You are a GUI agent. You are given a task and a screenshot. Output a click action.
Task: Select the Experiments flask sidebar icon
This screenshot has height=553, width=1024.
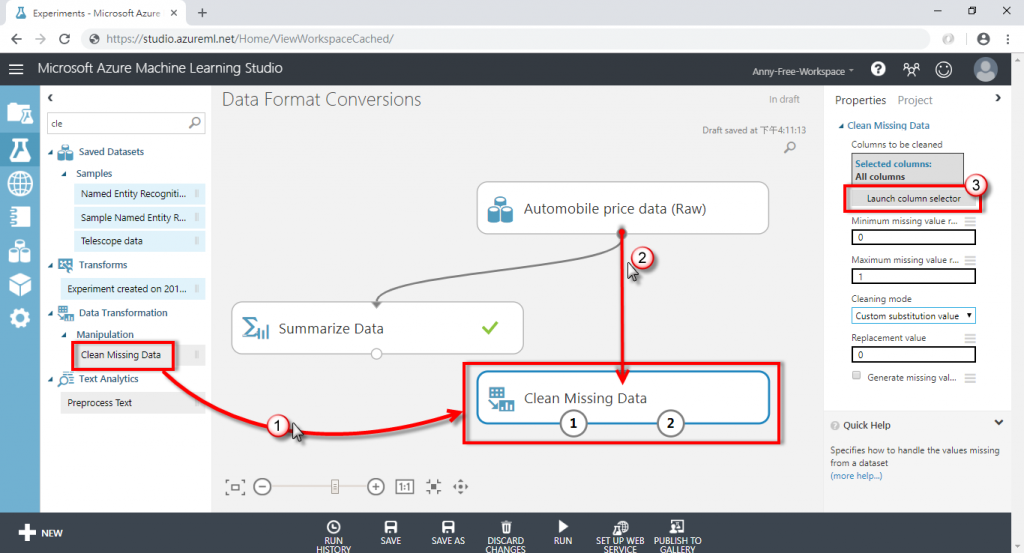(20, 150)
